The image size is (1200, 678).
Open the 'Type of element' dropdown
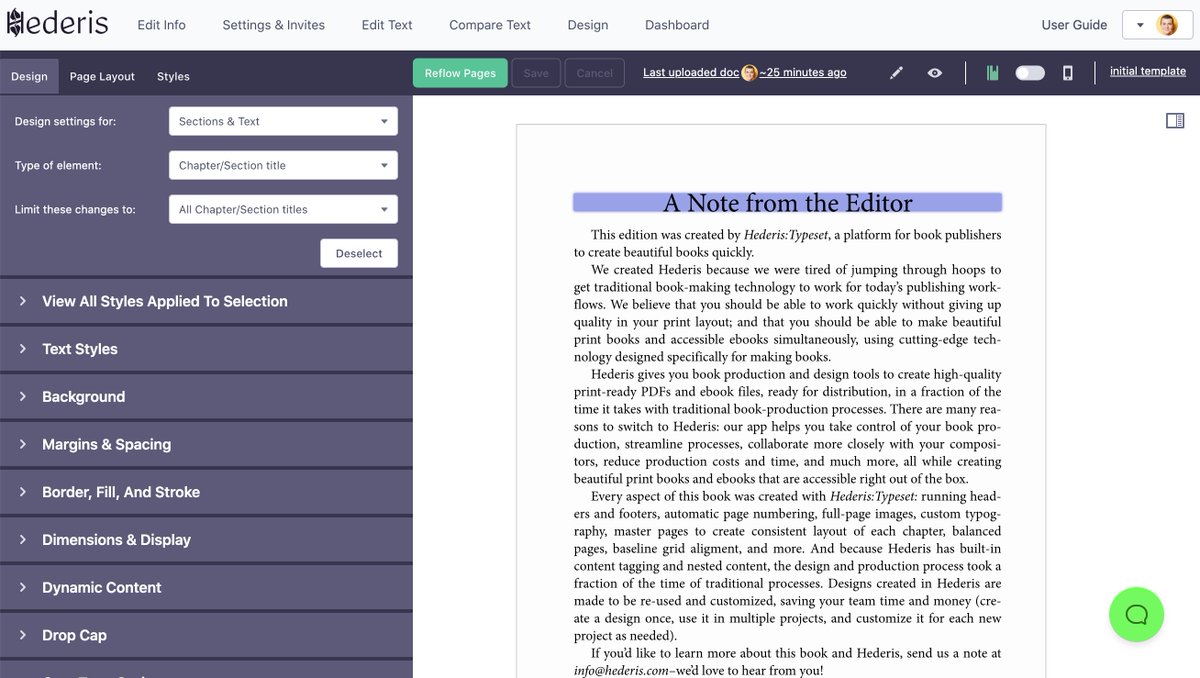pyautogui.click(x=283, y=165)
